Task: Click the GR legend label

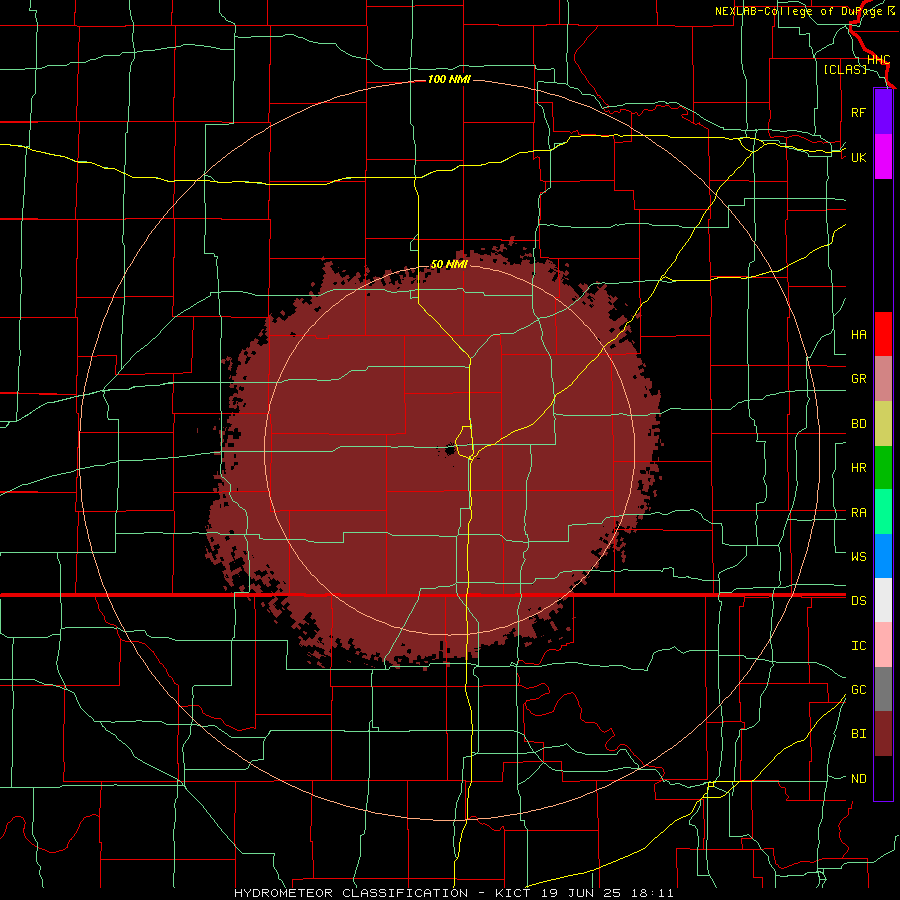Action: (x=858, y=379)
